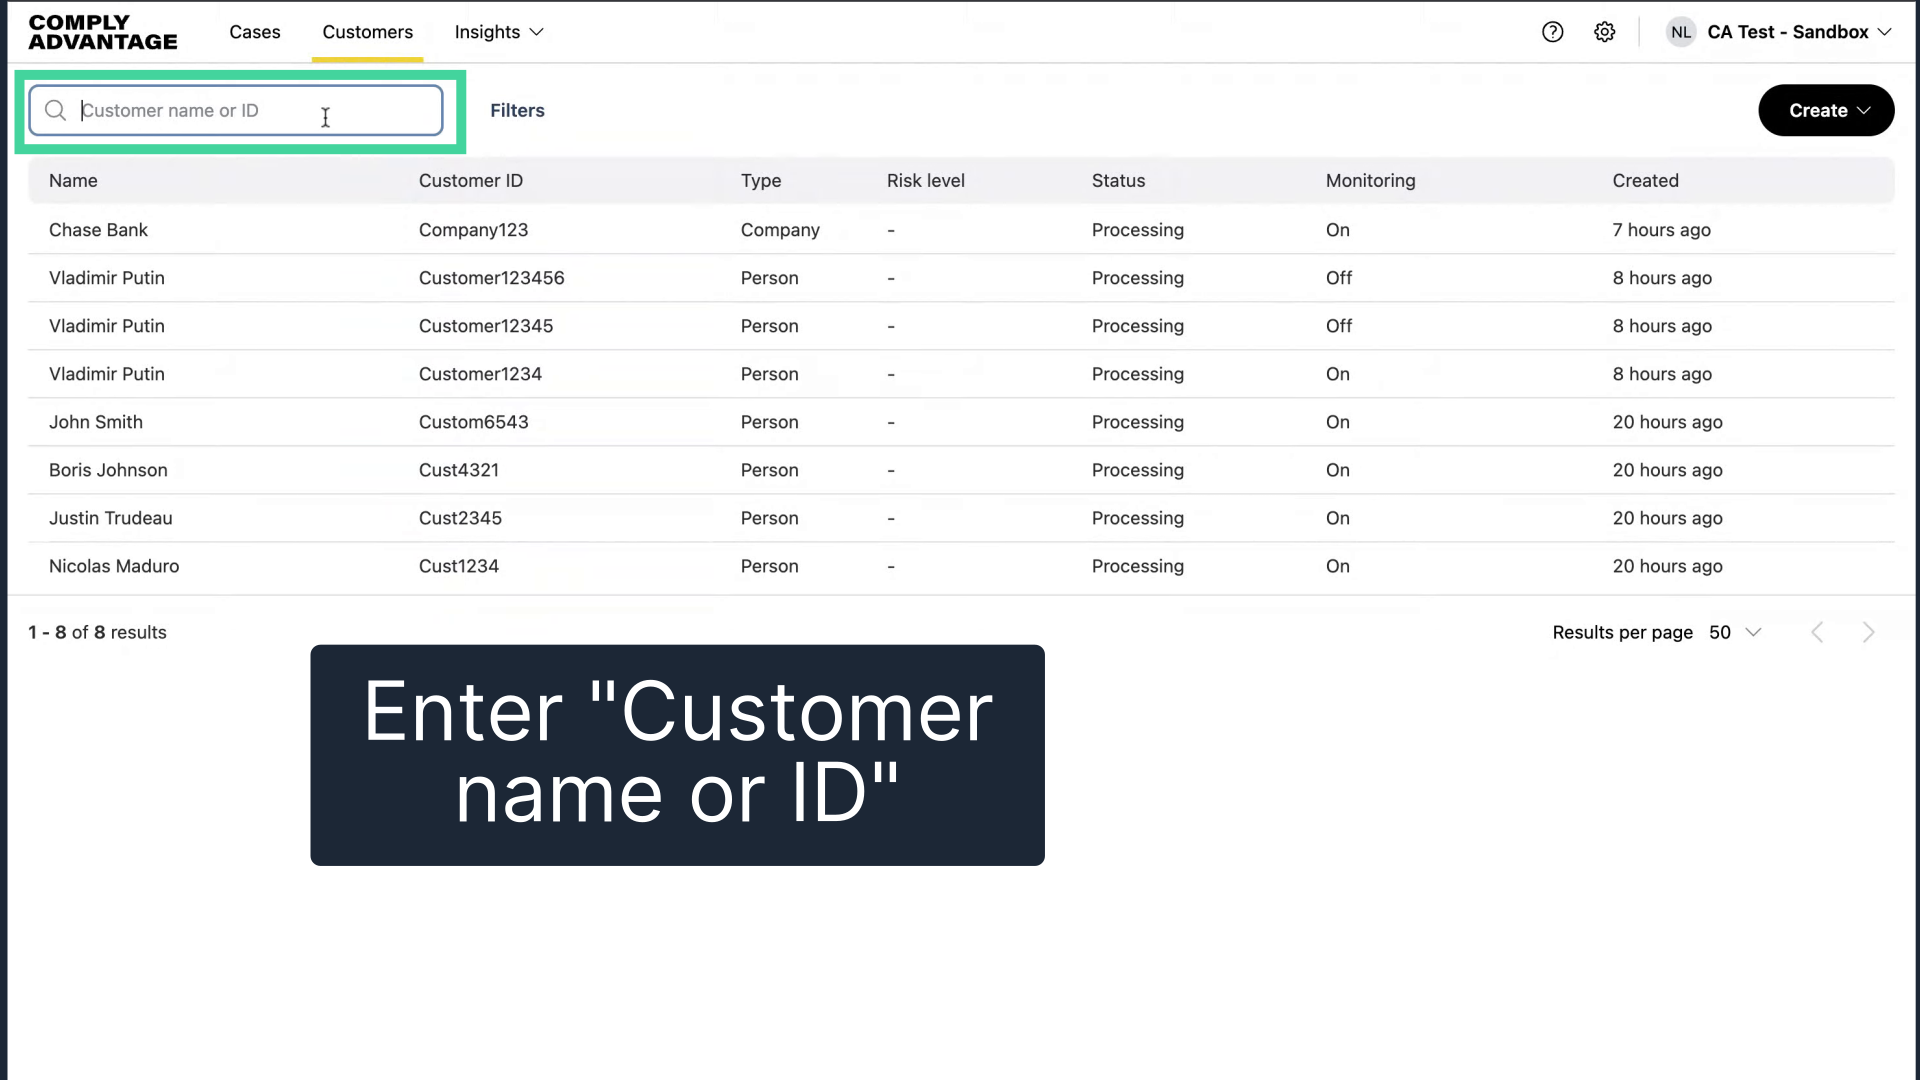Switch to the Cases tab
This screenshot has width=1920, height=1080.
[x=255, y=31]
